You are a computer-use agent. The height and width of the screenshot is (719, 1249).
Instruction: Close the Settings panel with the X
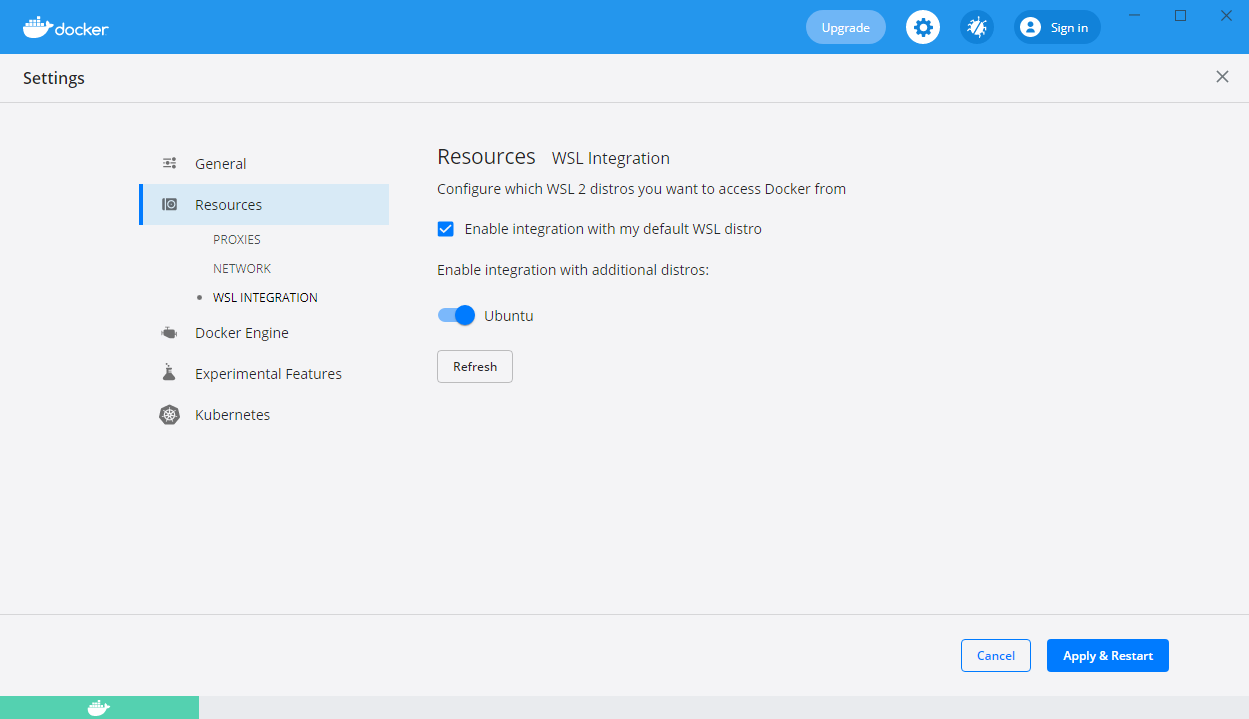(1222, 76)
